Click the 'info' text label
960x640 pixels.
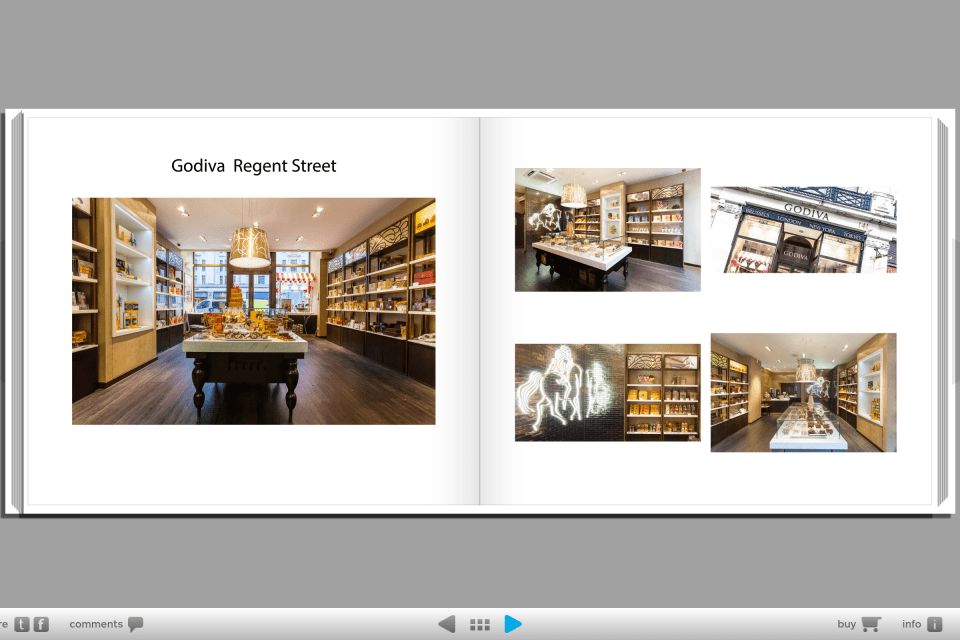coord(911,624)
